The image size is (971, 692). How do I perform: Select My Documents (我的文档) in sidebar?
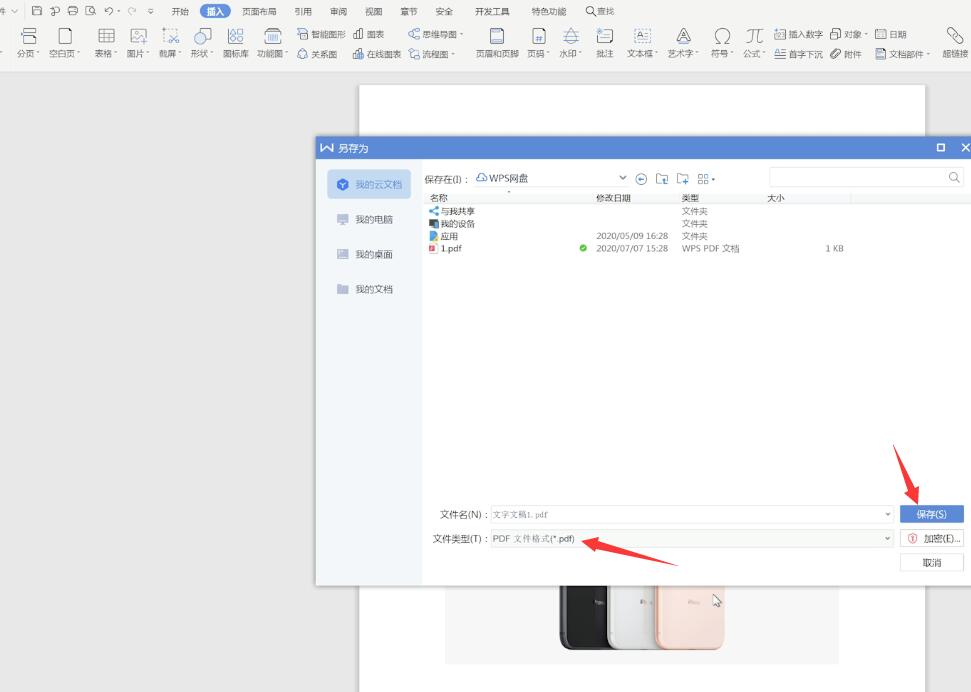(x=369, y=289)
